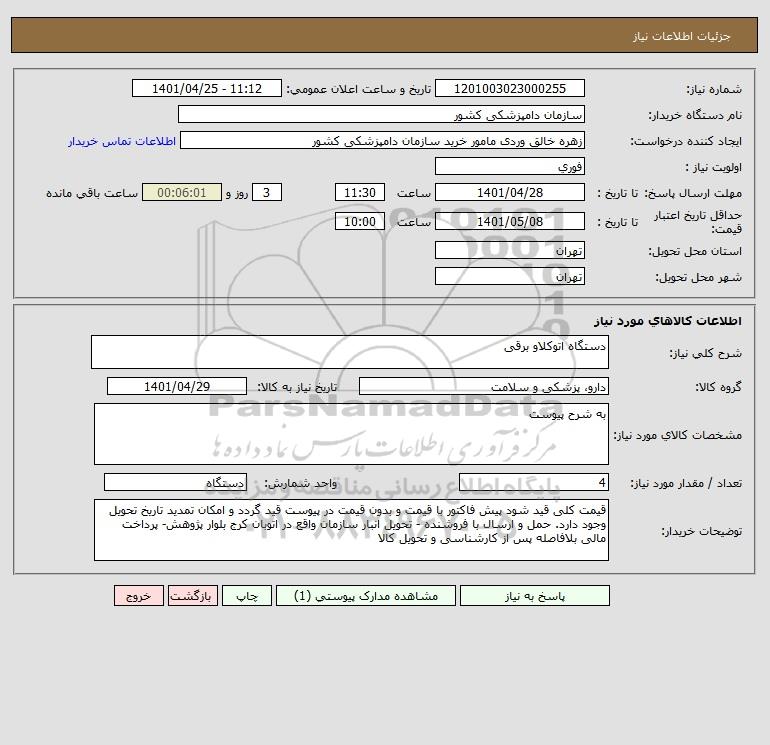Click the label مهلت ارسال پاسخ
Viewport: 770px width, 745px height.
pos(692,193)
